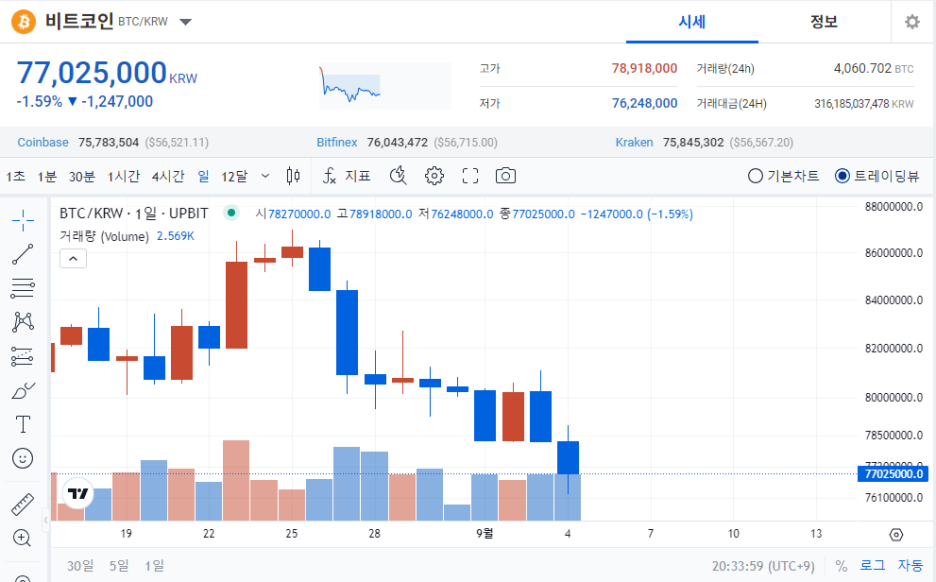
Task: Toggle 자동 auto scale
Action: (910, 565)
